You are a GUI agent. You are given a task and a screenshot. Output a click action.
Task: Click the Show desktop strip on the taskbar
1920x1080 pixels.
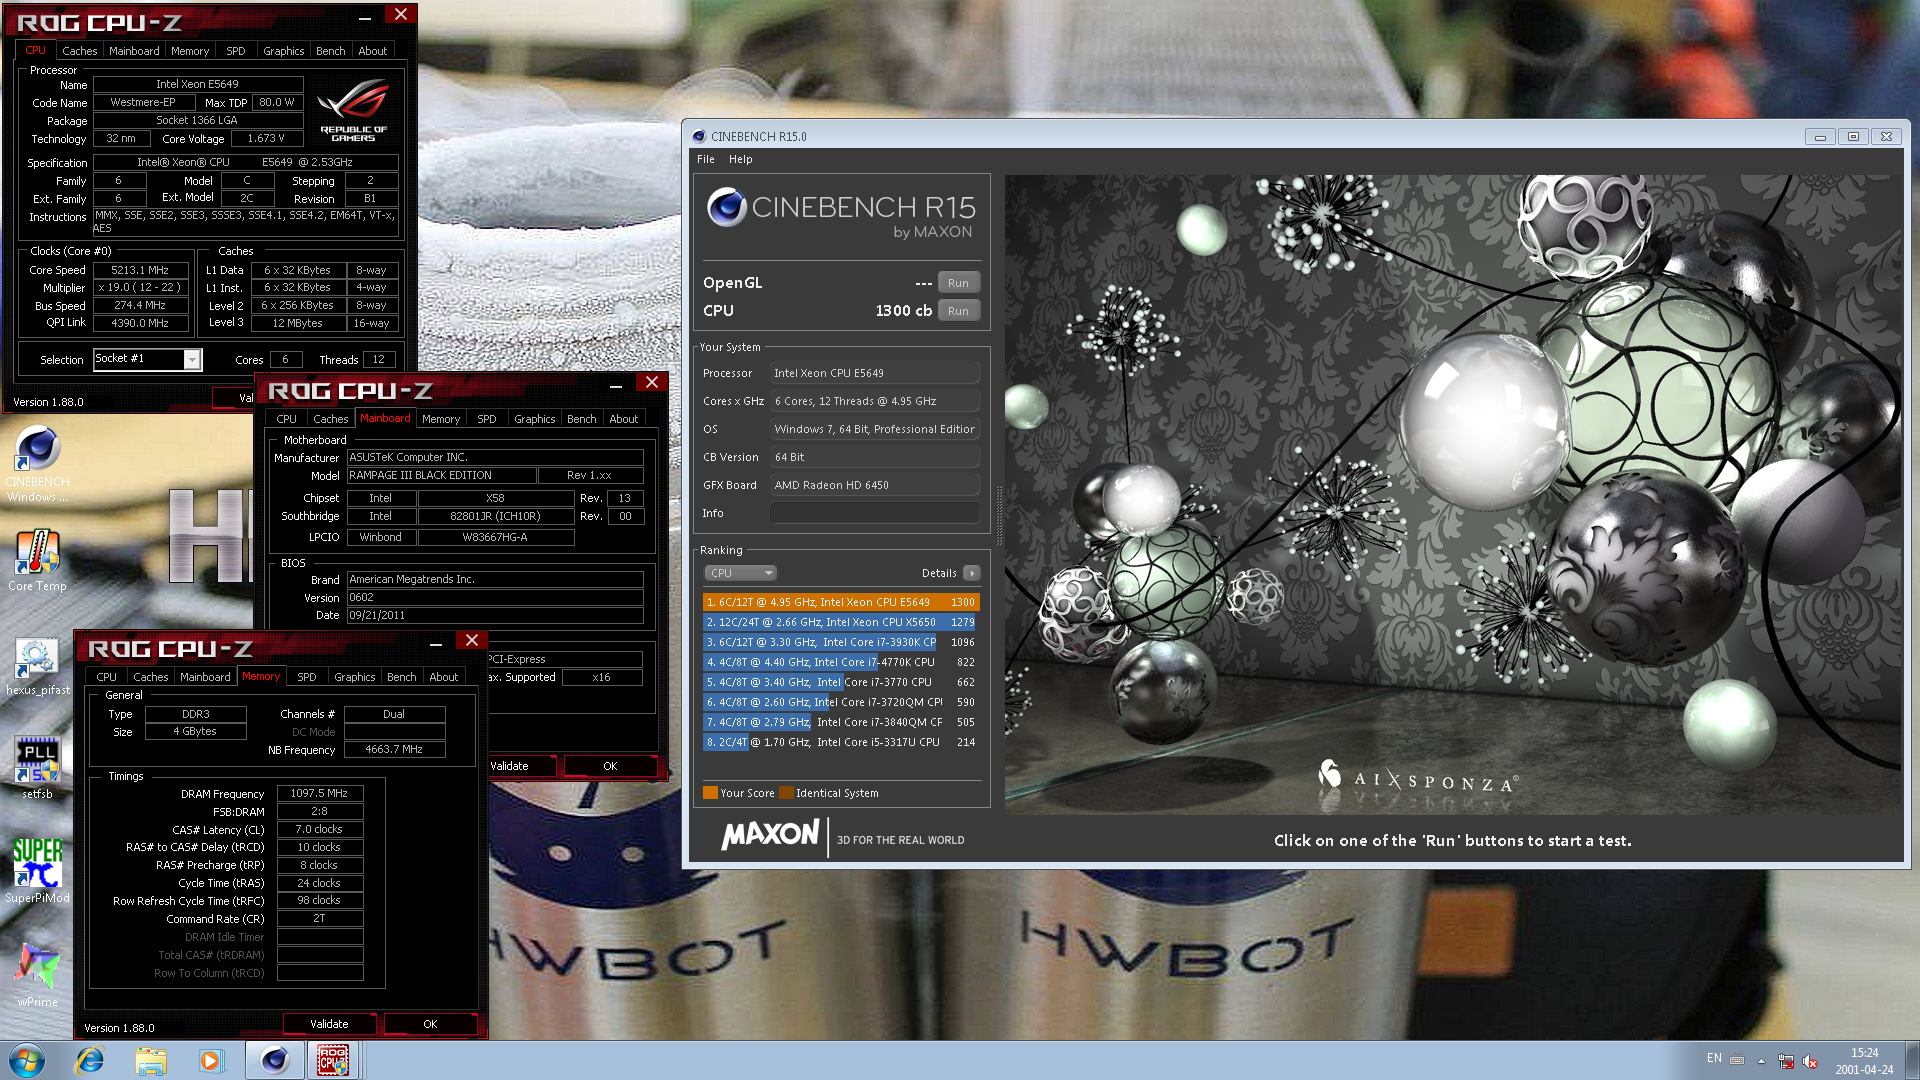point(1912,1060)
